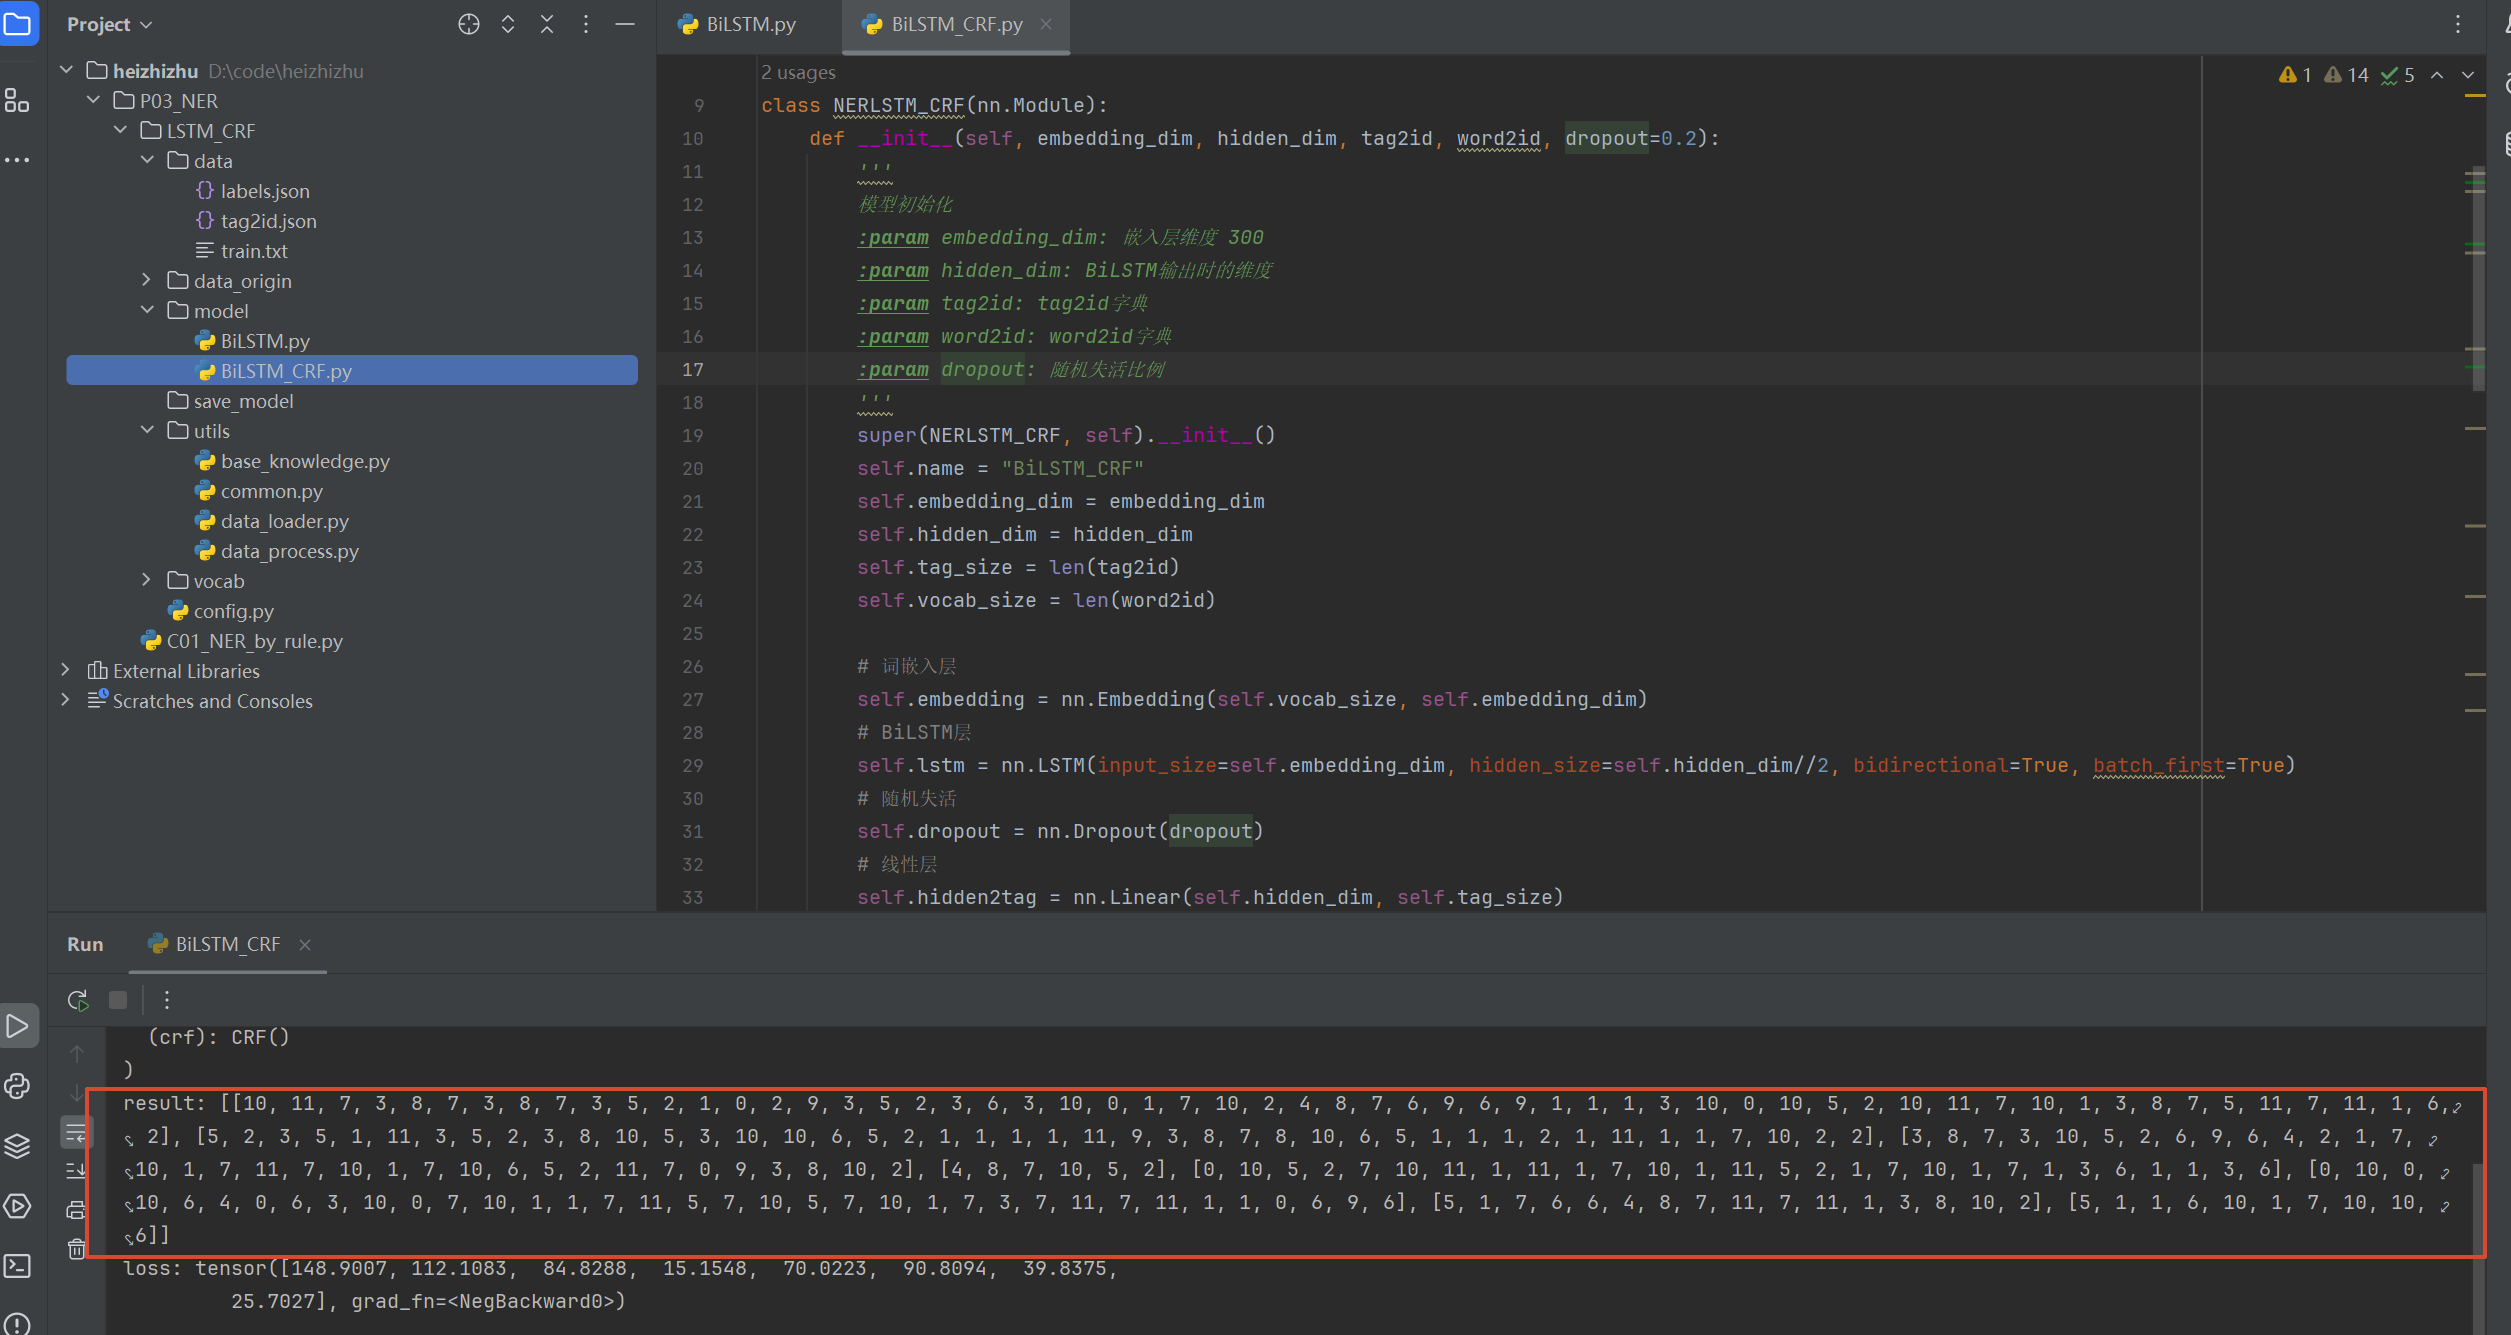Image resolution: width=2511 pixels, height=1335 pixels.
Task: Toggle scroll to end of console
Action: (x=76, y=1170)
